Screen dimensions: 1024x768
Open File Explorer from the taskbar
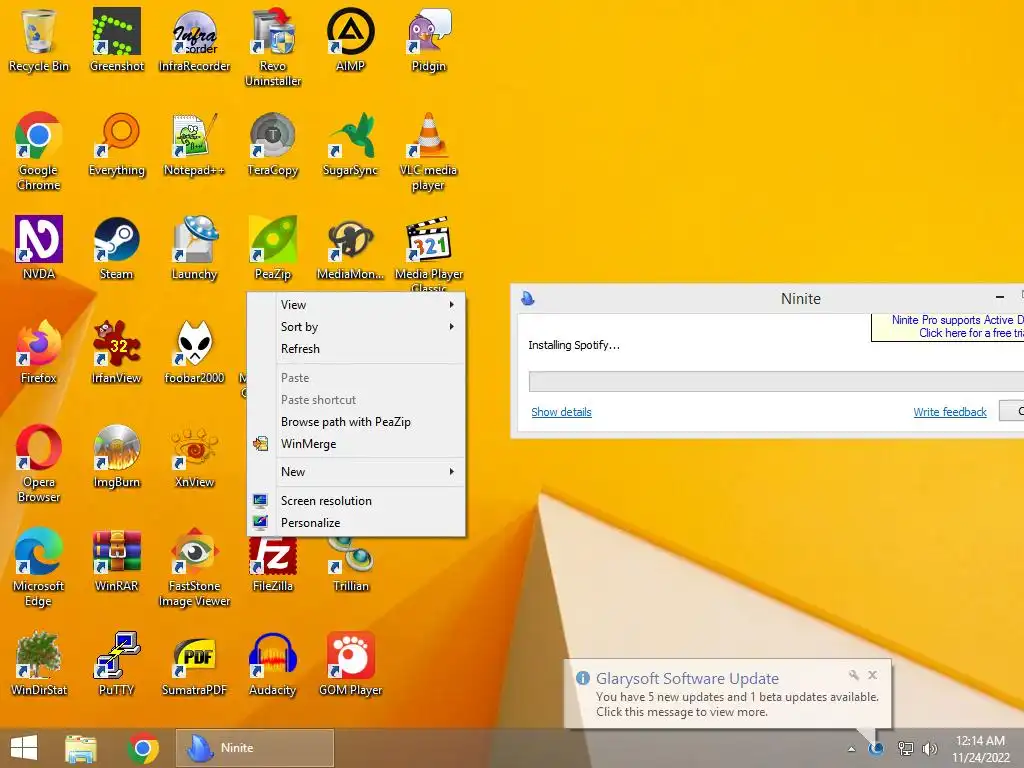(x=81, y=748)
